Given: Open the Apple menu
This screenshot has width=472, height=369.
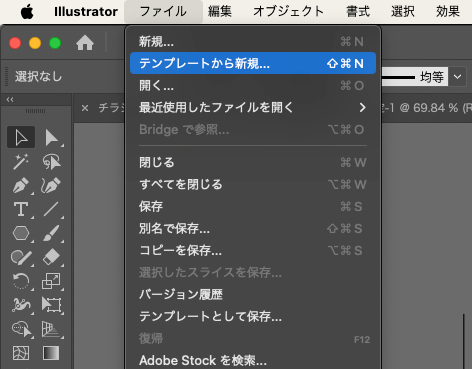Looking at the screenshot, I should point(27,12).
